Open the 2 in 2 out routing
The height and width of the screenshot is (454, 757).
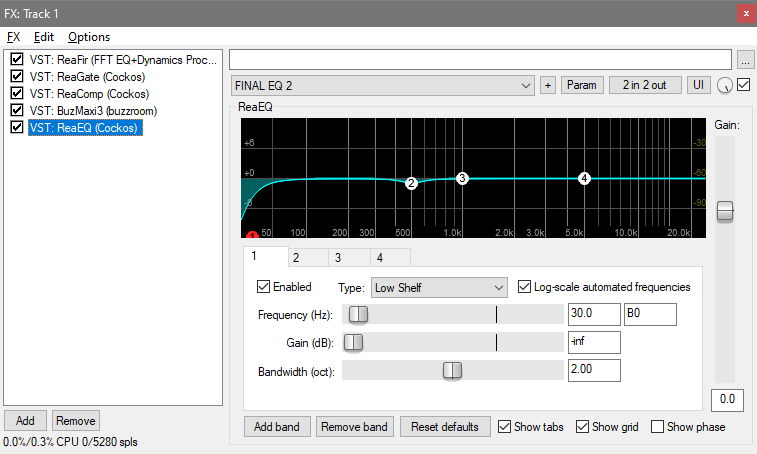[644, 85]
